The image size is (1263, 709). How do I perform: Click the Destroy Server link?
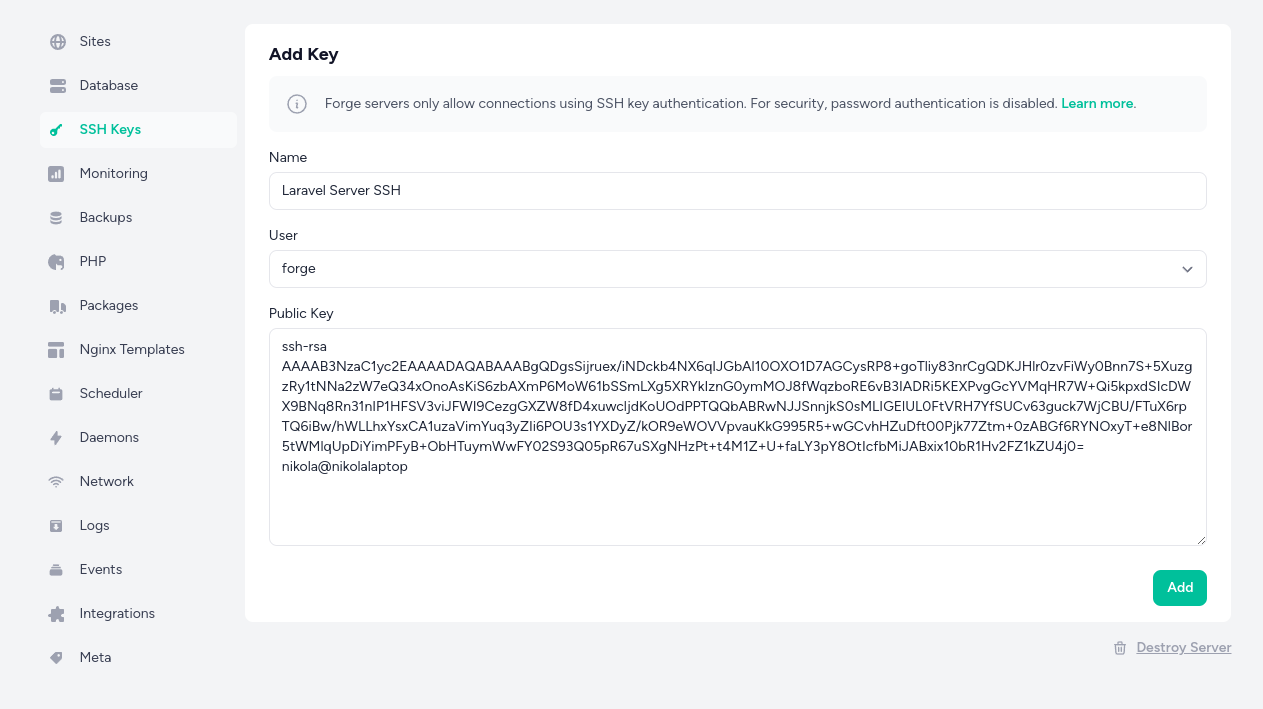(1183, 648)
